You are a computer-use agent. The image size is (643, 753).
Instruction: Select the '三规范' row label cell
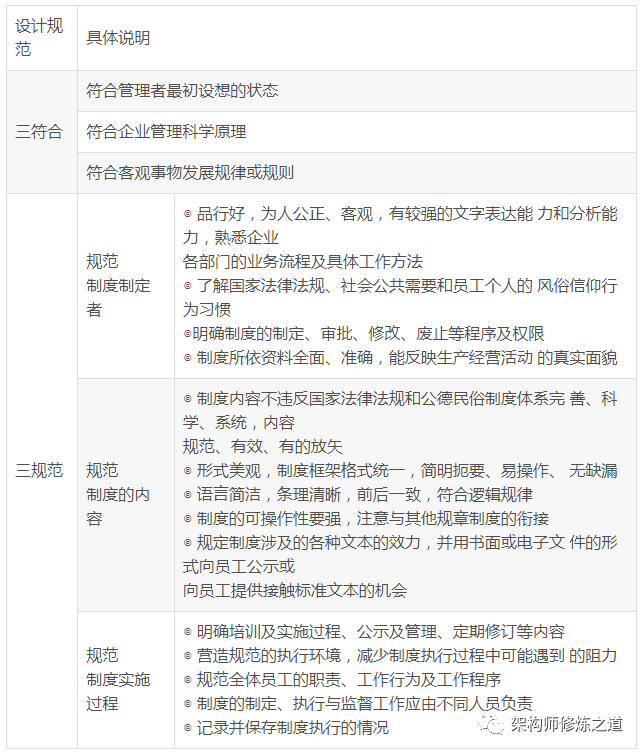(42, 471)
